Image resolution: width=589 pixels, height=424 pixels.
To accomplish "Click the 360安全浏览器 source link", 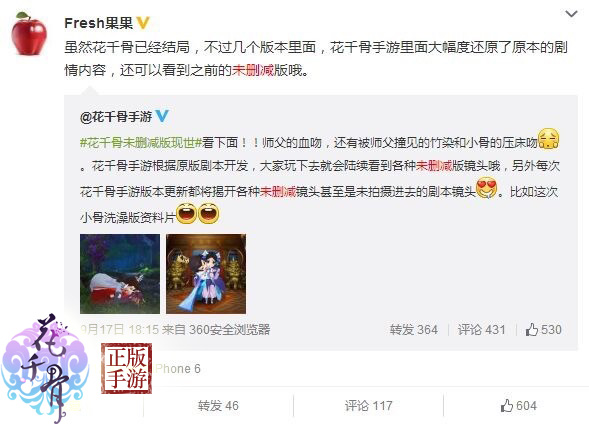I will coord(230,329).
